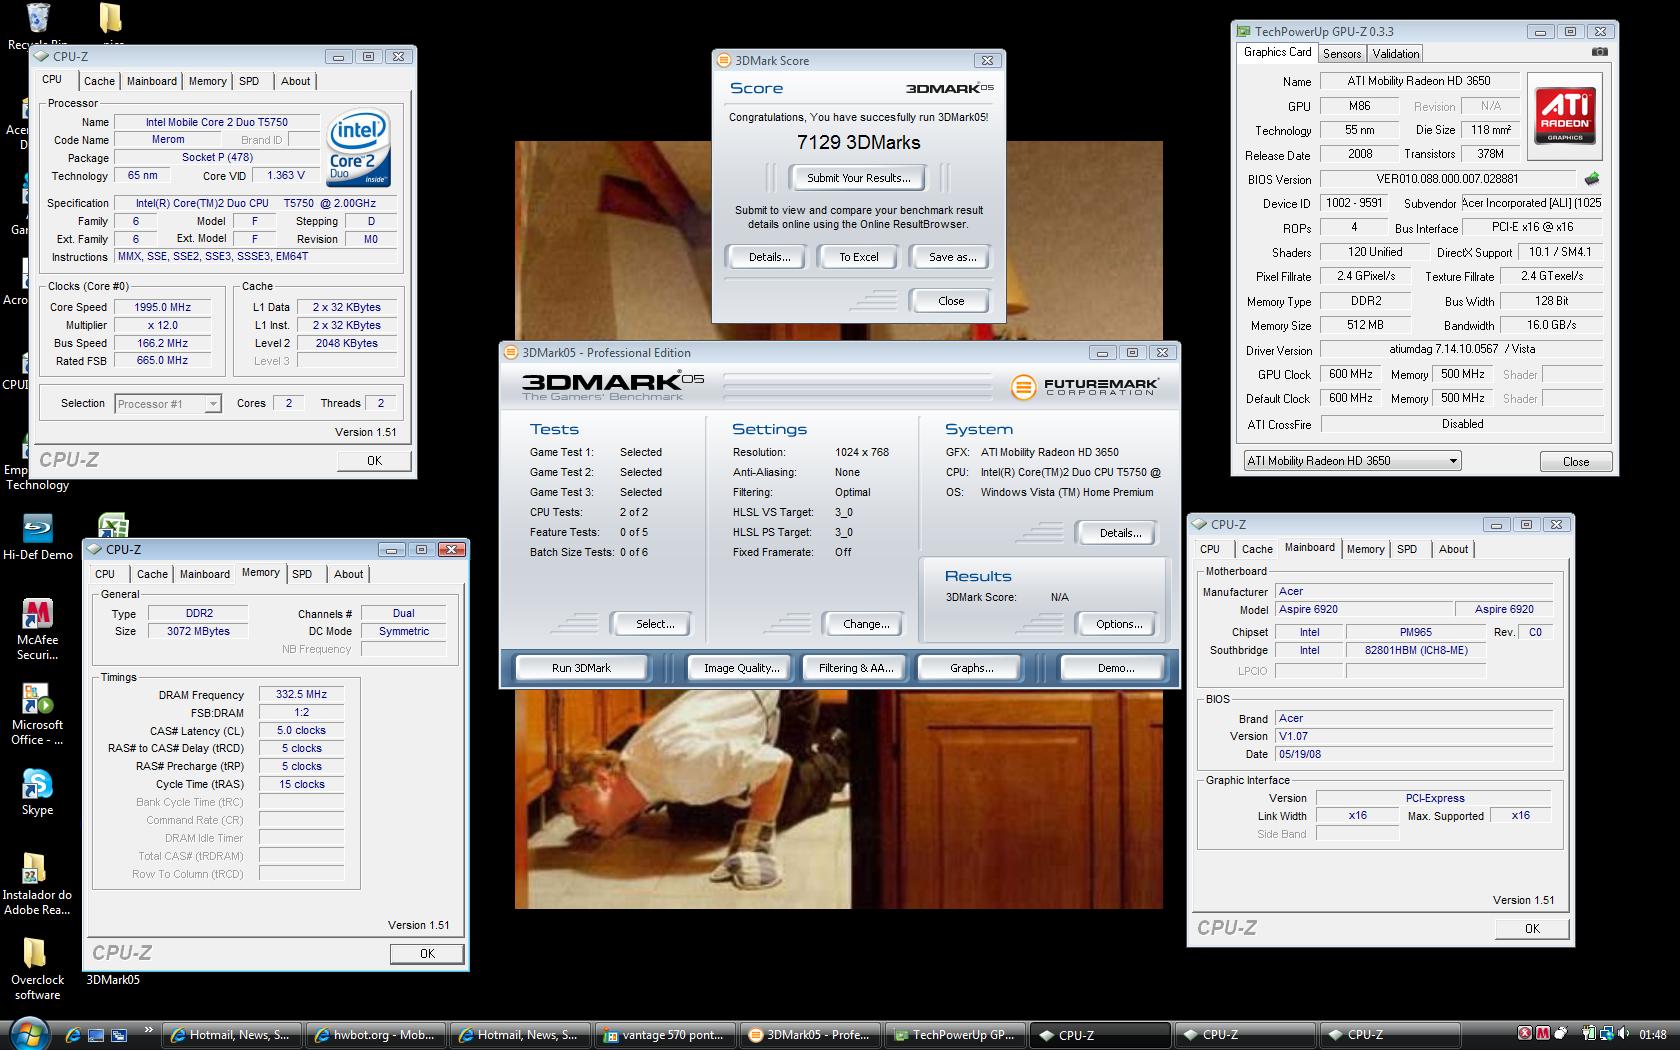The height and width of the screenshot is (1050, 1680).
Task: Click Close button in GPU-Z
Action: pyautogui.click(x=1576, y=462)
